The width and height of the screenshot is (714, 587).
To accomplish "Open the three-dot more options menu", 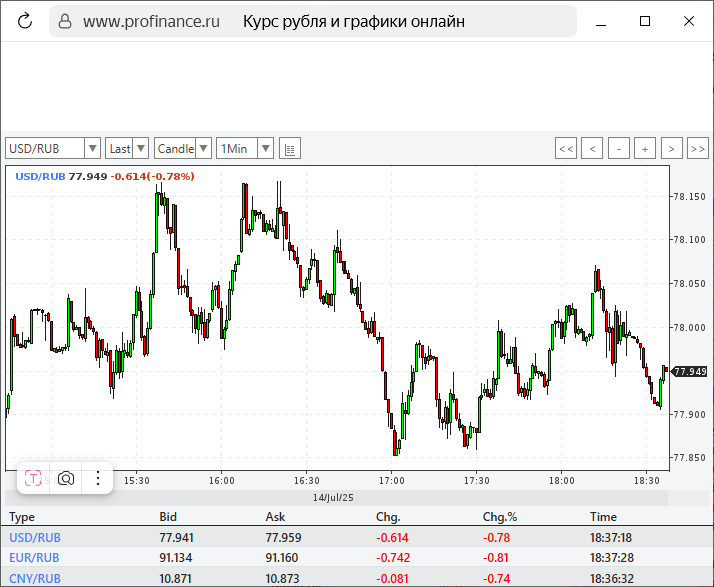I will [x=98, y=478].
